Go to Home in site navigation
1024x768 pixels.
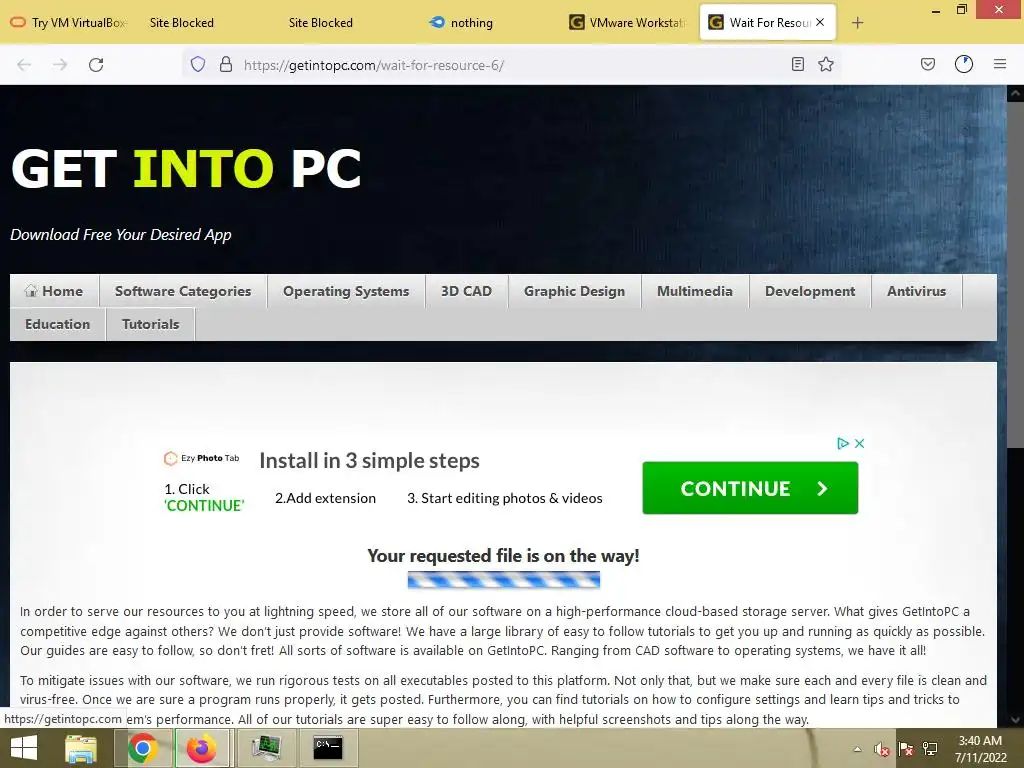tap(54, 291)
